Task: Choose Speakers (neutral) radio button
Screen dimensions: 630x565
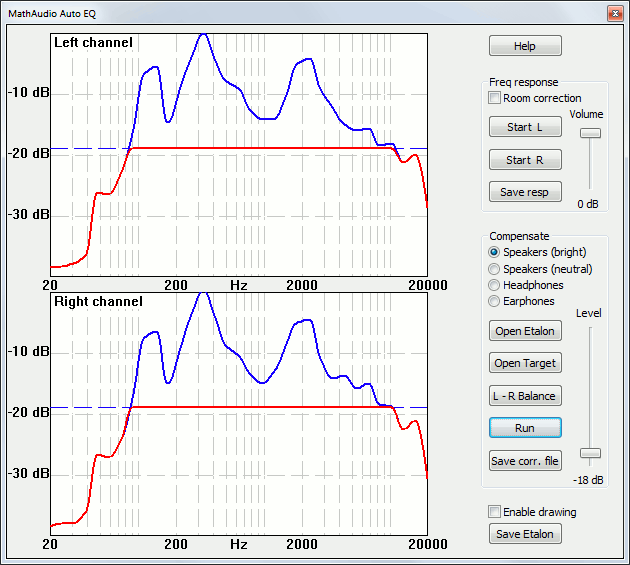Action: point(494,269)
